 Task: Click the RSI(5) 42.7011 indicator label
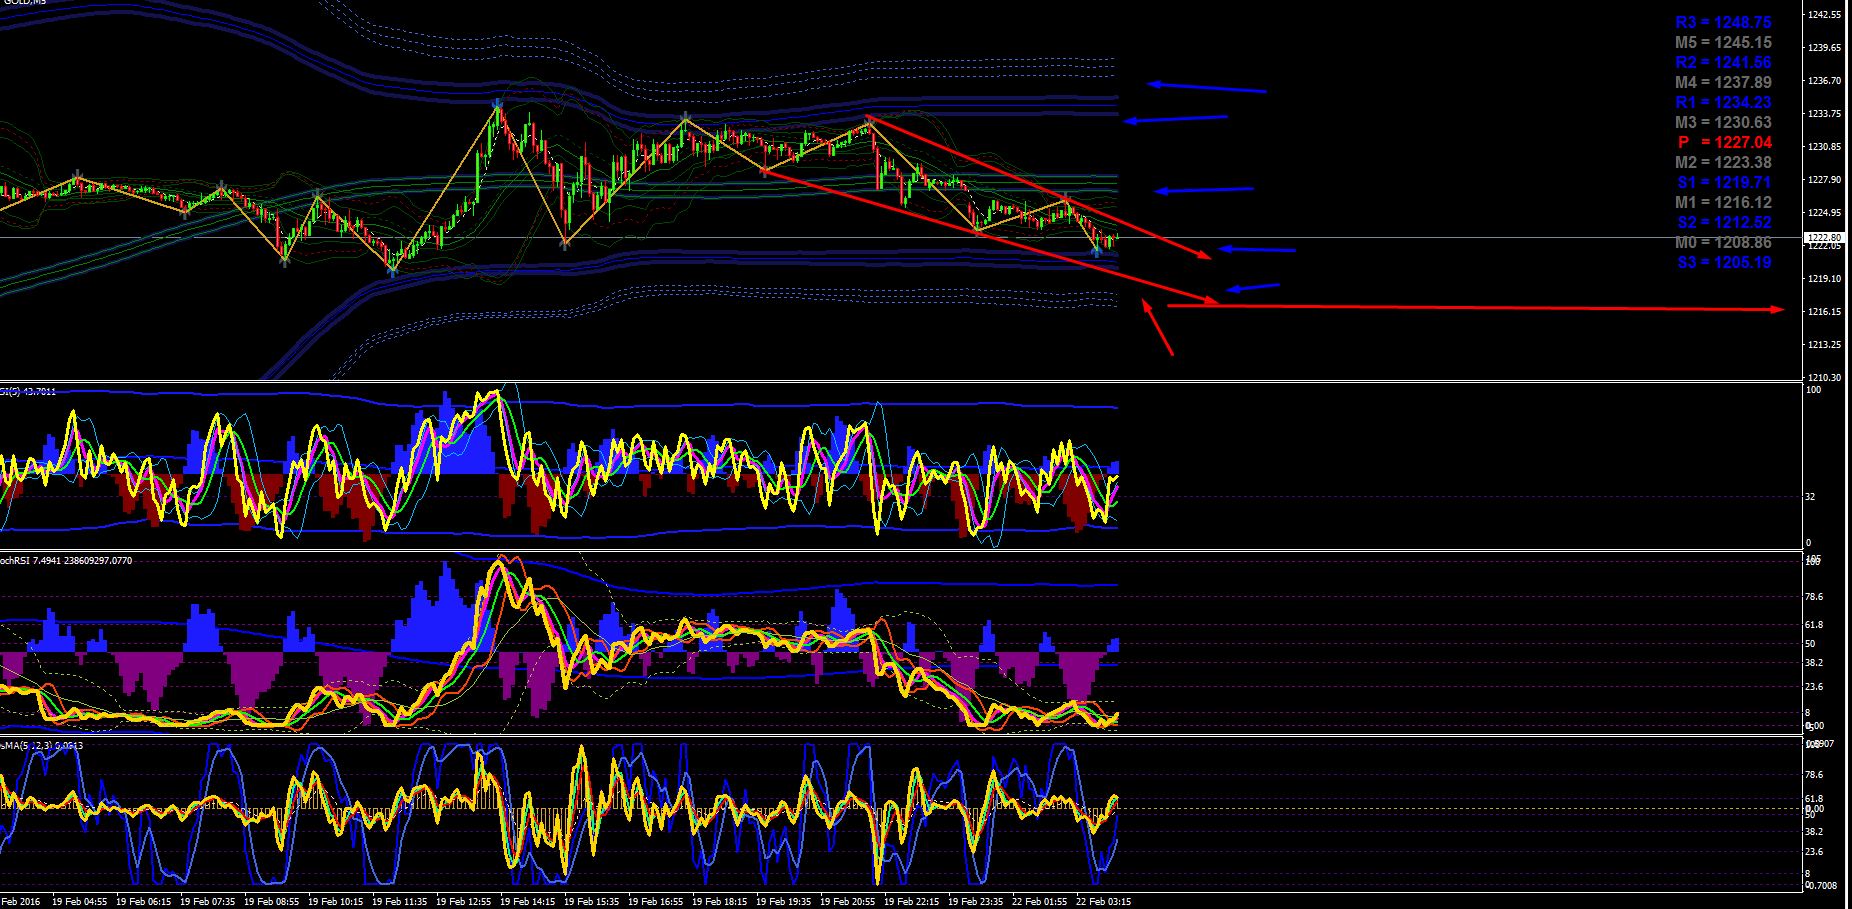[28, 392]
